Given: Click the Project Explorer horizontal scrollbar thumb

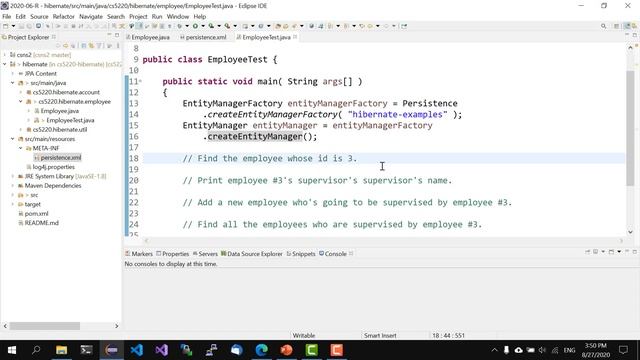Looking at the screenshot, I should (45, 326).
